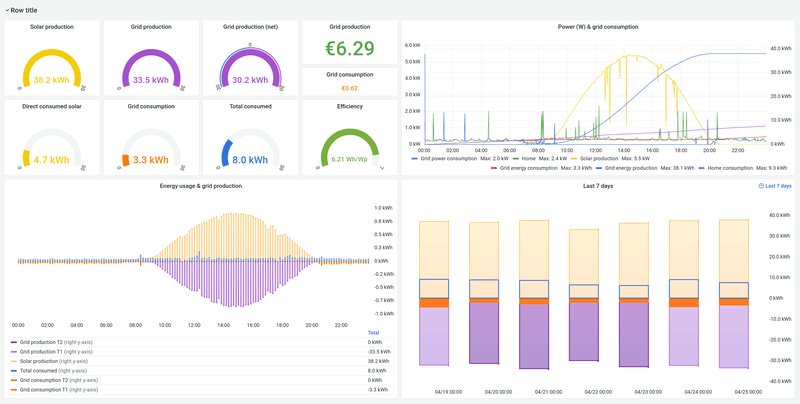
Task: Toggle Grid energy production series in legend
Action: click(631, 167)
